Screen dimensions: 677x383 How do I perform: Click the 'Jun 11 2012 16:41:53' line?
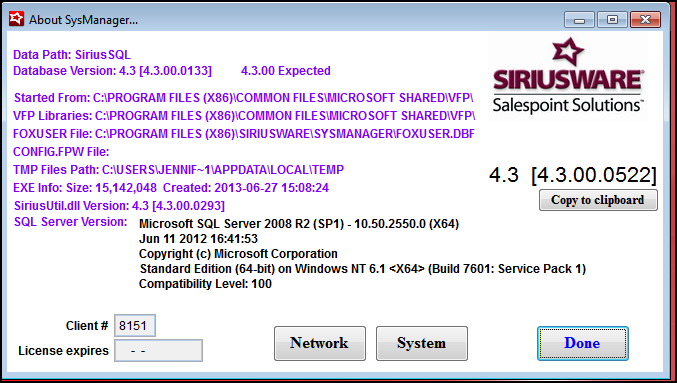[198, 239]
